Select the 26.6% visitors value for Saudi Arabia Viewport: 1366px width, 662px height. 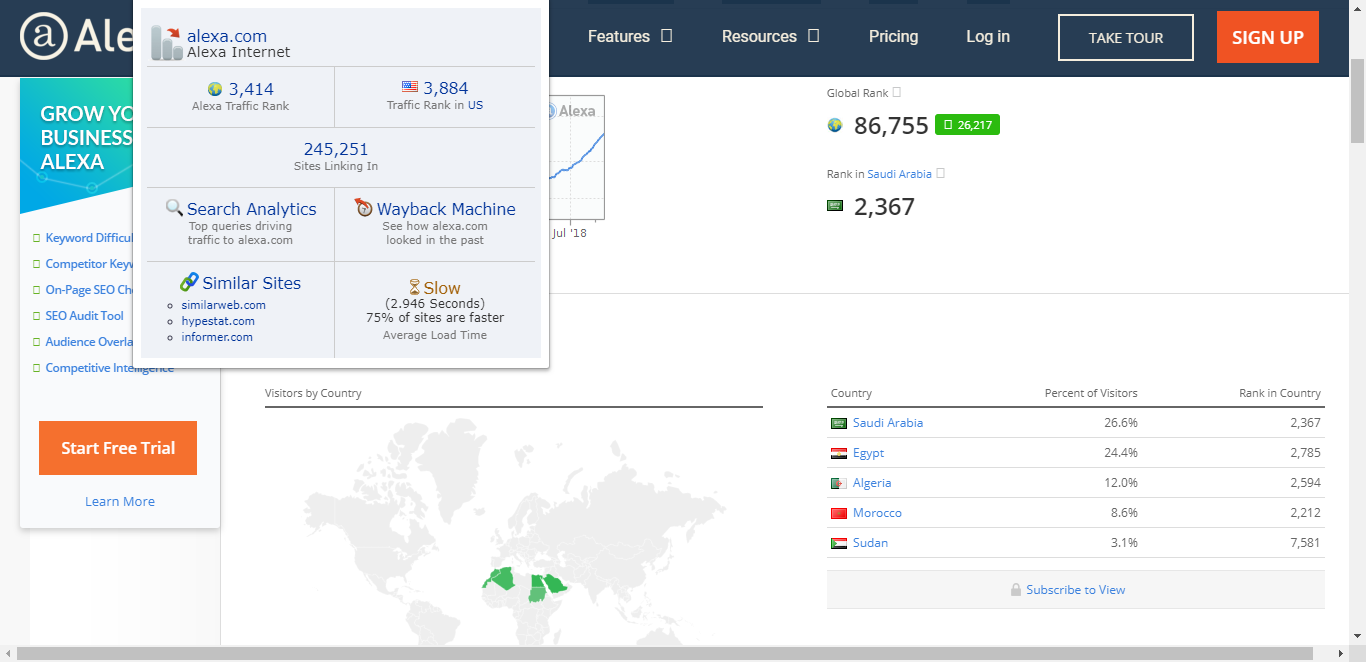[1121, 423]
